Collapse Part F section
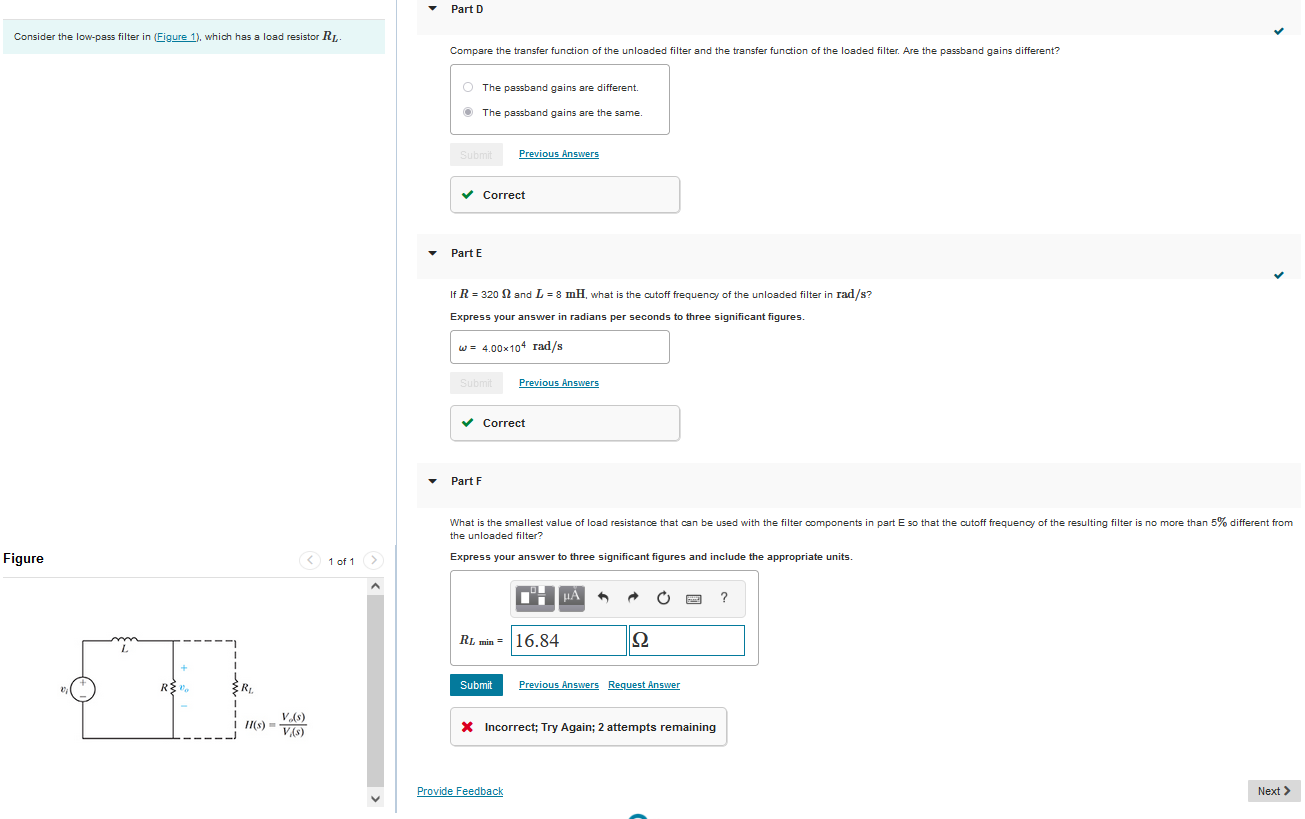 [432, 481]
